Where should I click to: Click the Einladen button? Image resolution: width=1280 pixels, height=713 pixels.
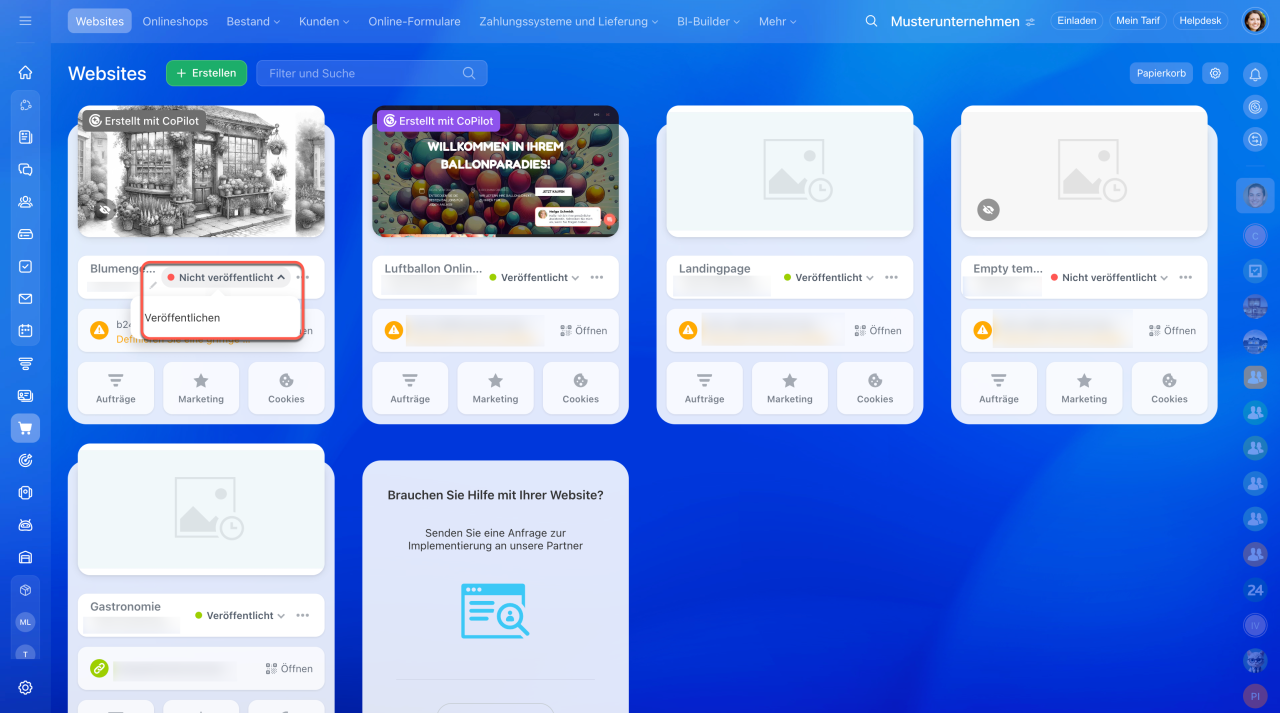pos(1077,21)
